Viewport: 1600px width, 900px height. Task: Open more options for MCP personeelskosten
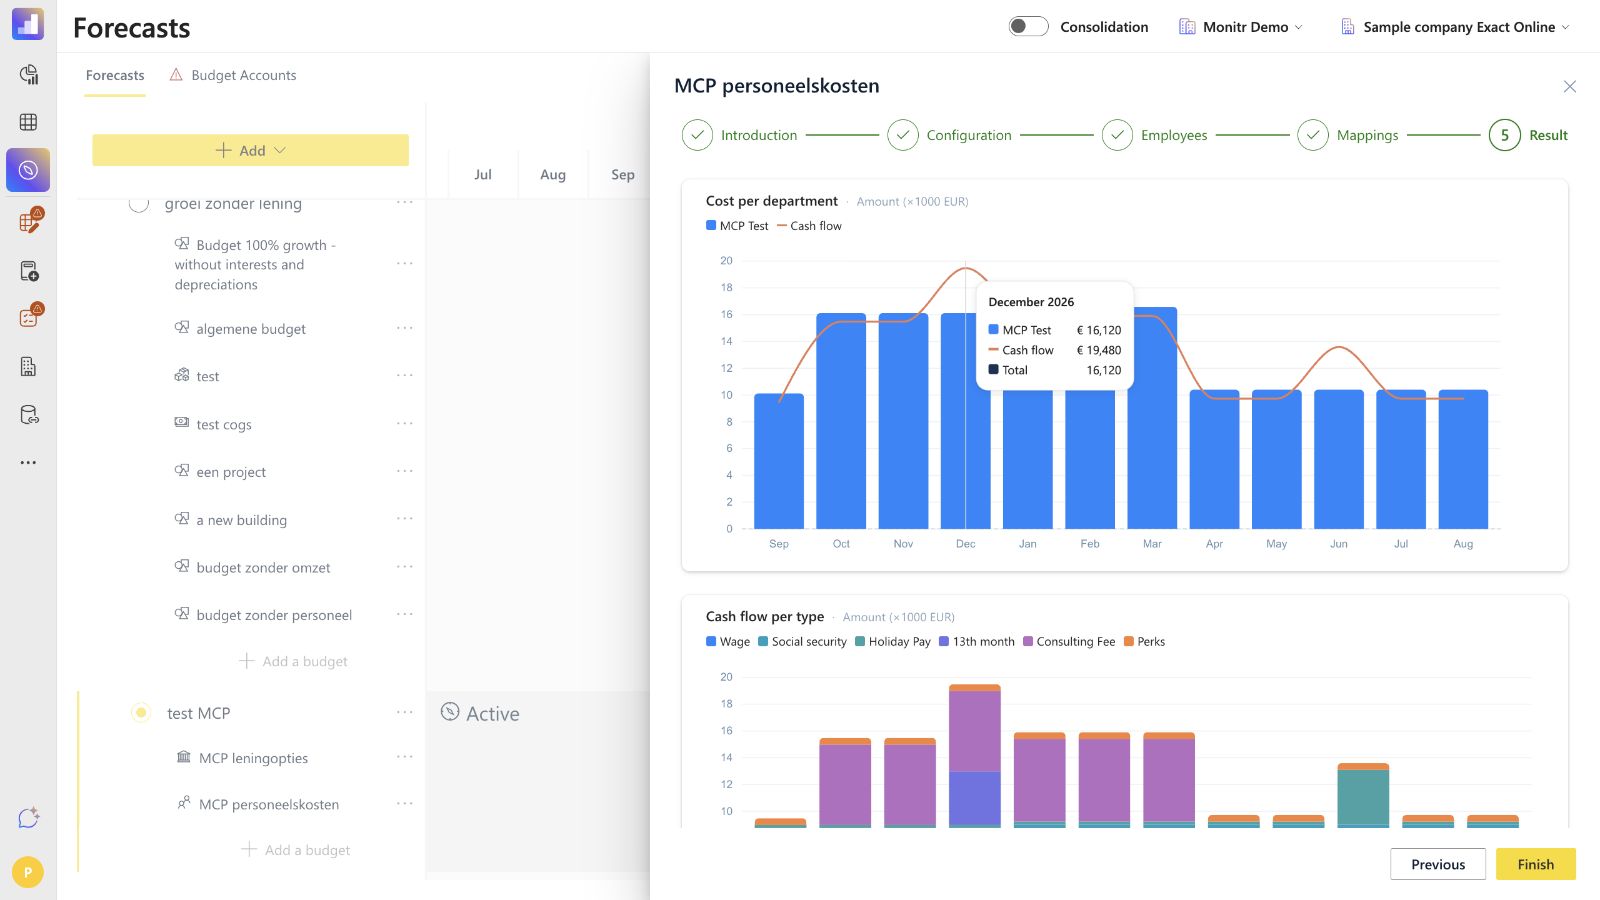click(405, 803)
